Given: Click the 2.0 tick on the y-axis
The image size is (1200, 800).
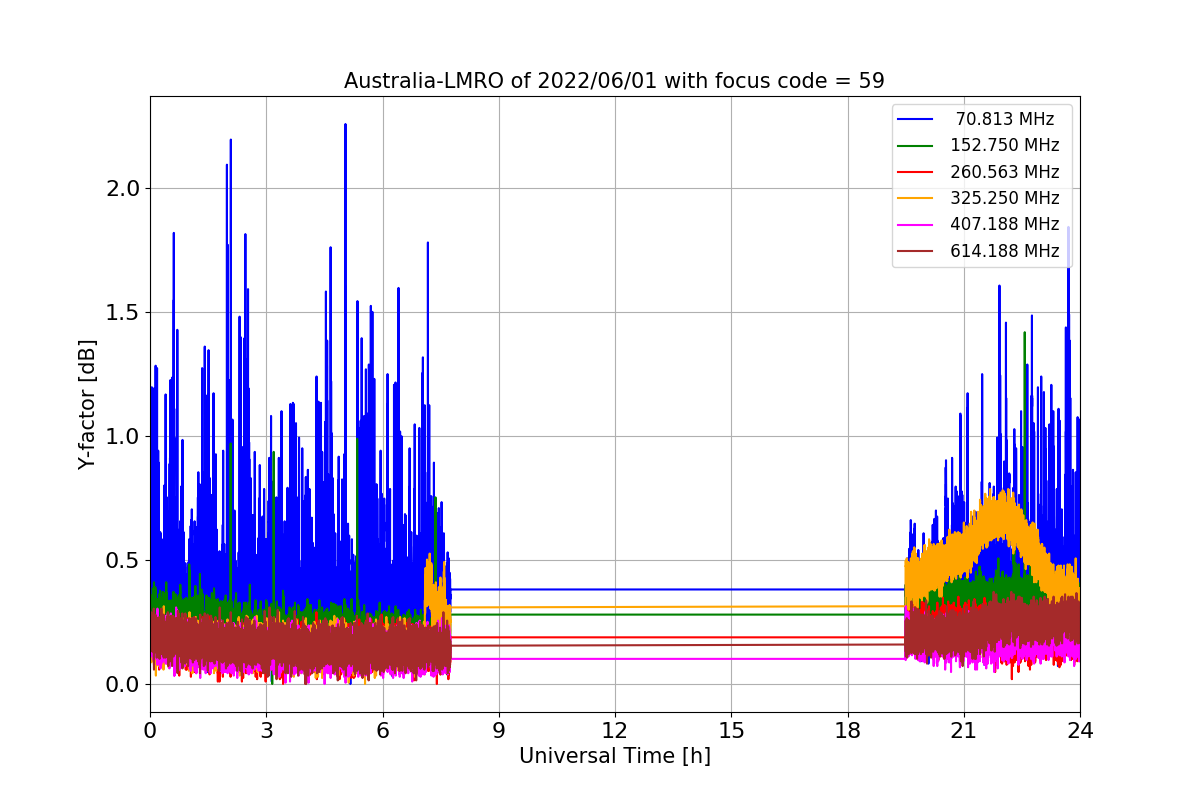Looking at the screenshot, I should click(x=124, y=188).
